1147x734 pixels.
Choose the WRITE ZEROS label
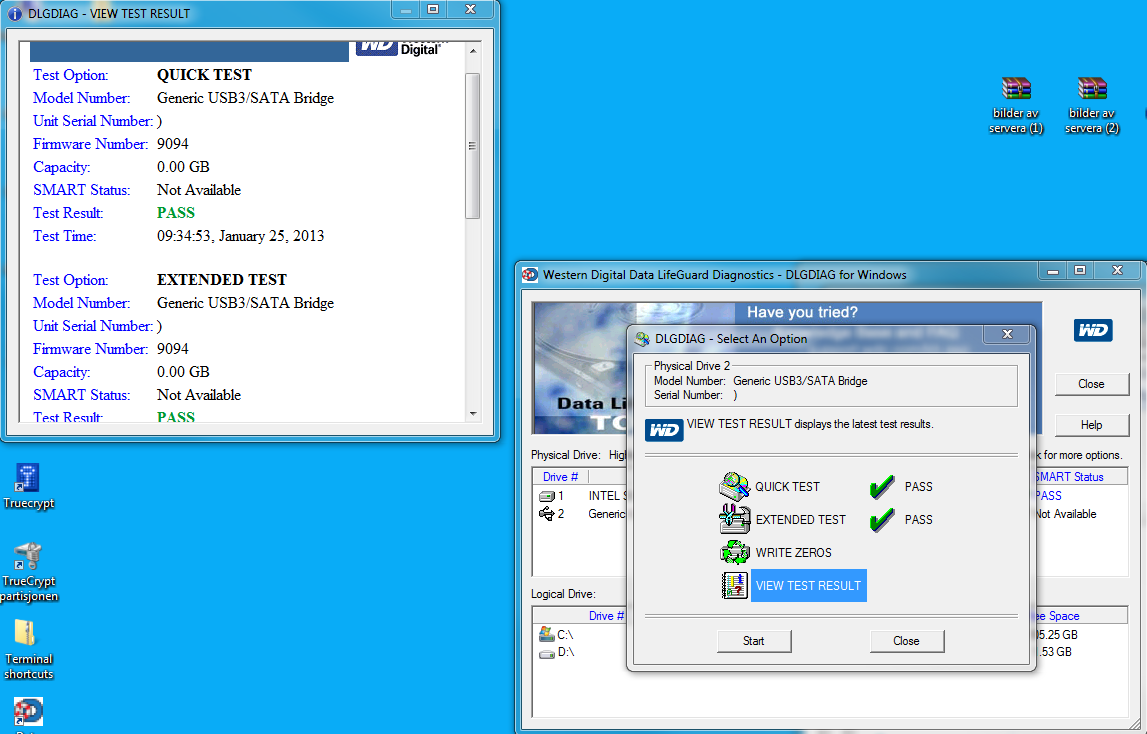(794, 553)
